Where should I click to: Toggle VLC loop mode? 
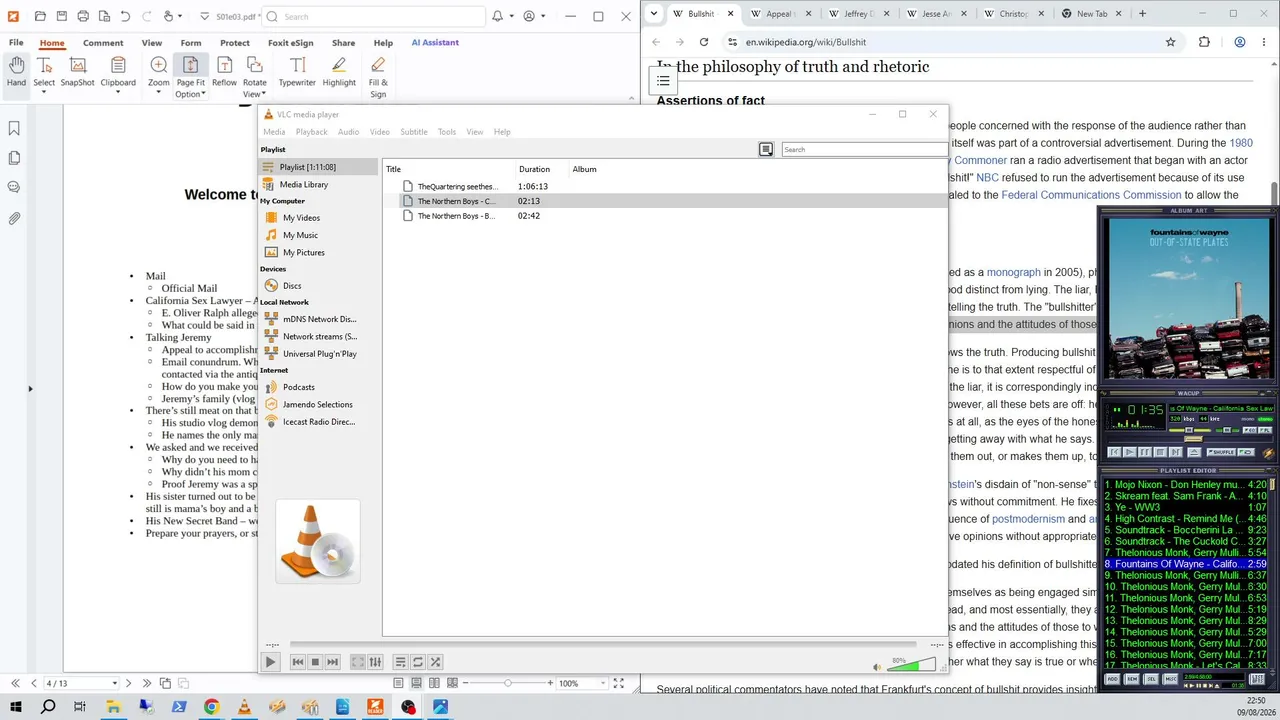418,662
